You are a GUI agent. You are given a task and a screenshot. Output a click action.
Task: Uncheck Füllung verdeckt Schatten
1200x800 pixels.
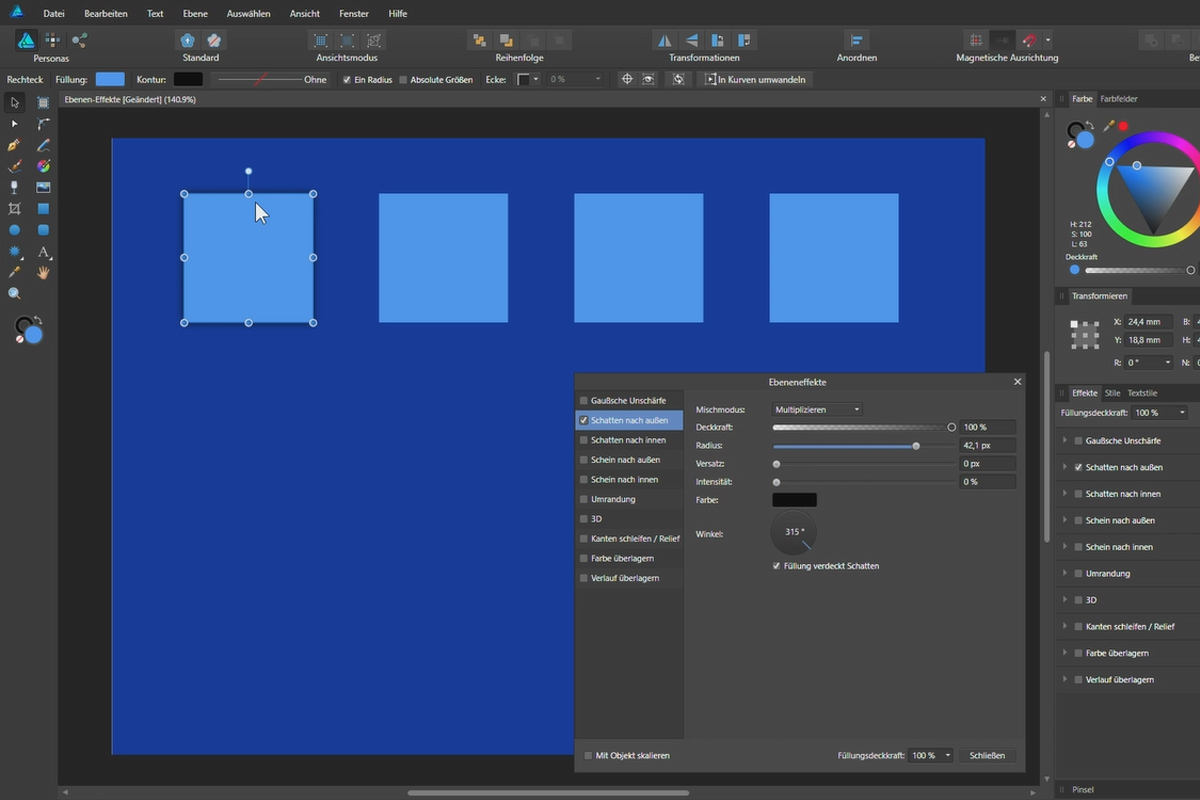coord(776,565)
